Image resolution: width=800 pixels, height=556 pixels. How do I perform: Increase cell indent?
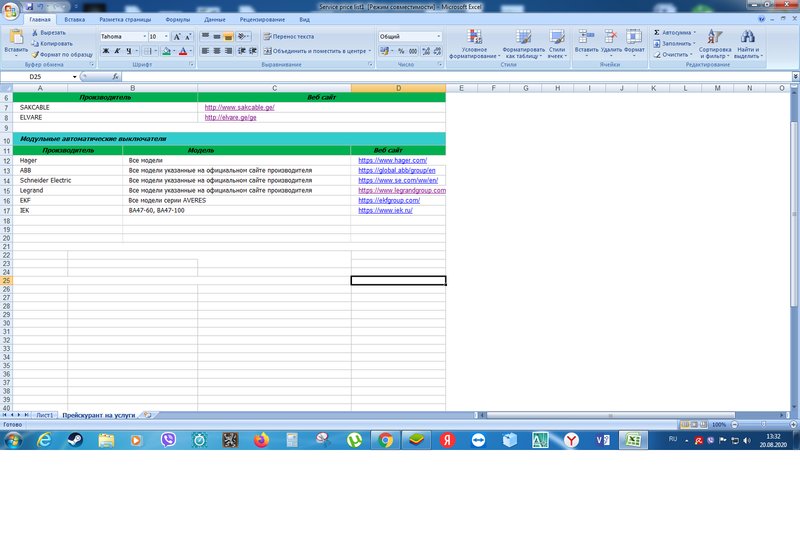click(x=253, y=51)
